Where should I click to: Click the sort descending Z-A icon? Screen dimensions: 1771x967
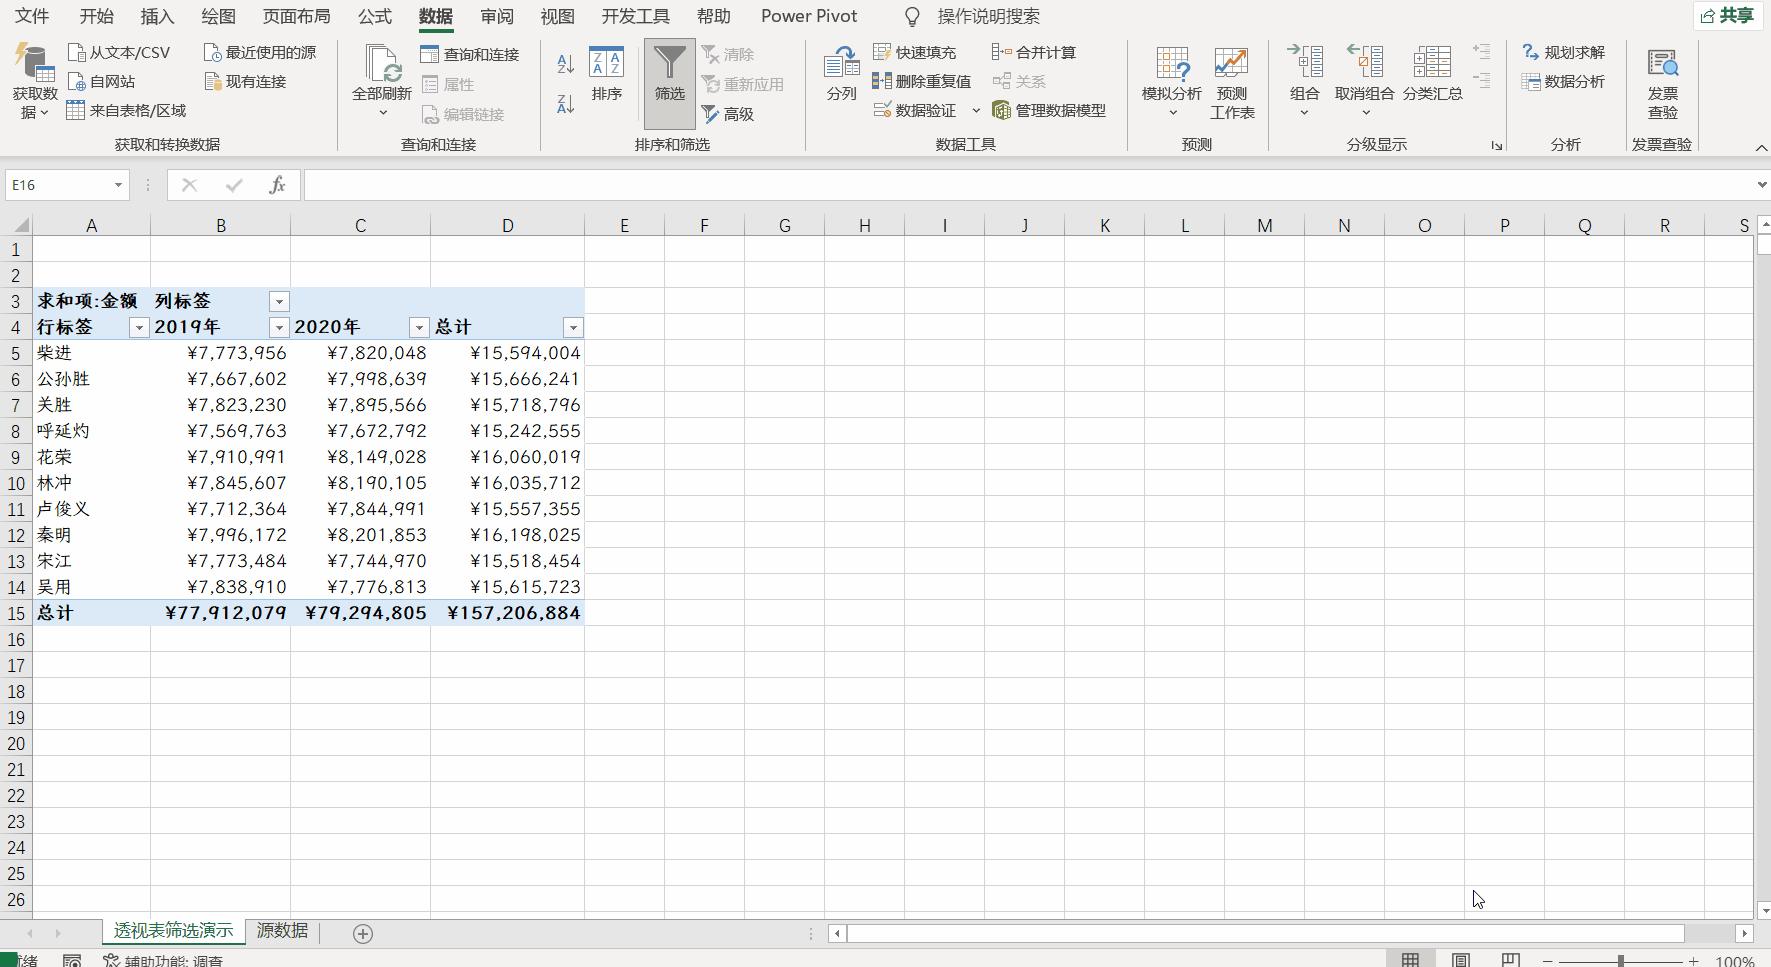(x=565, y=104)
